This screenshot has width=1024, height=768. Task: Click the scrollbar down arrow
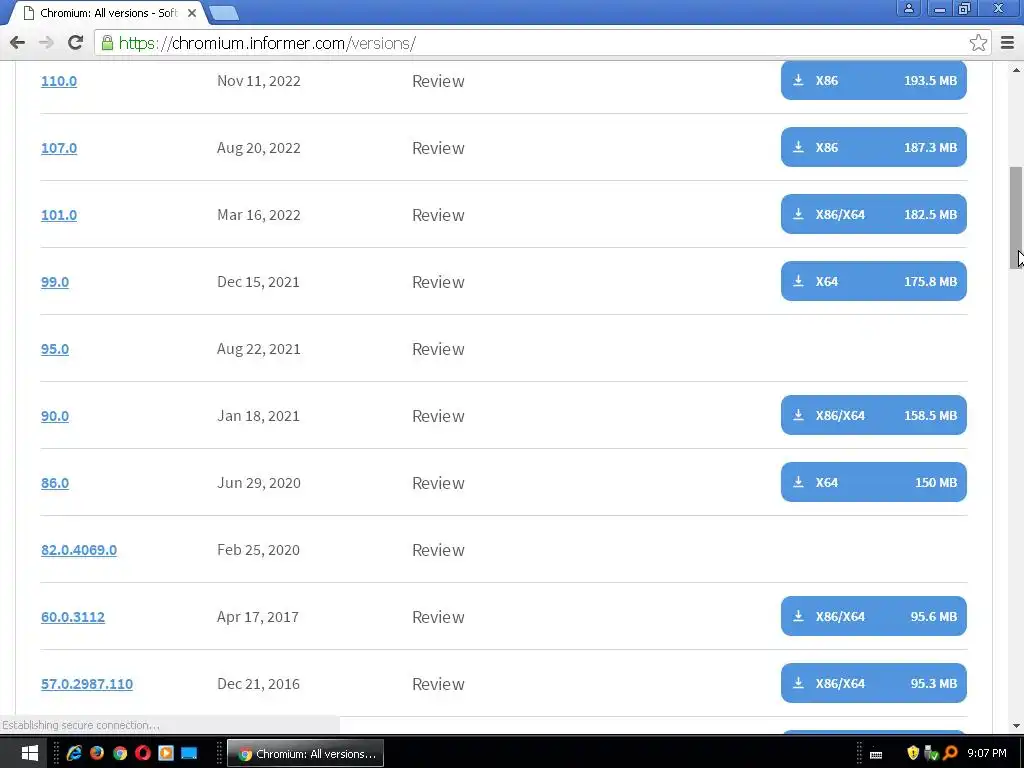coord(1016,726)
